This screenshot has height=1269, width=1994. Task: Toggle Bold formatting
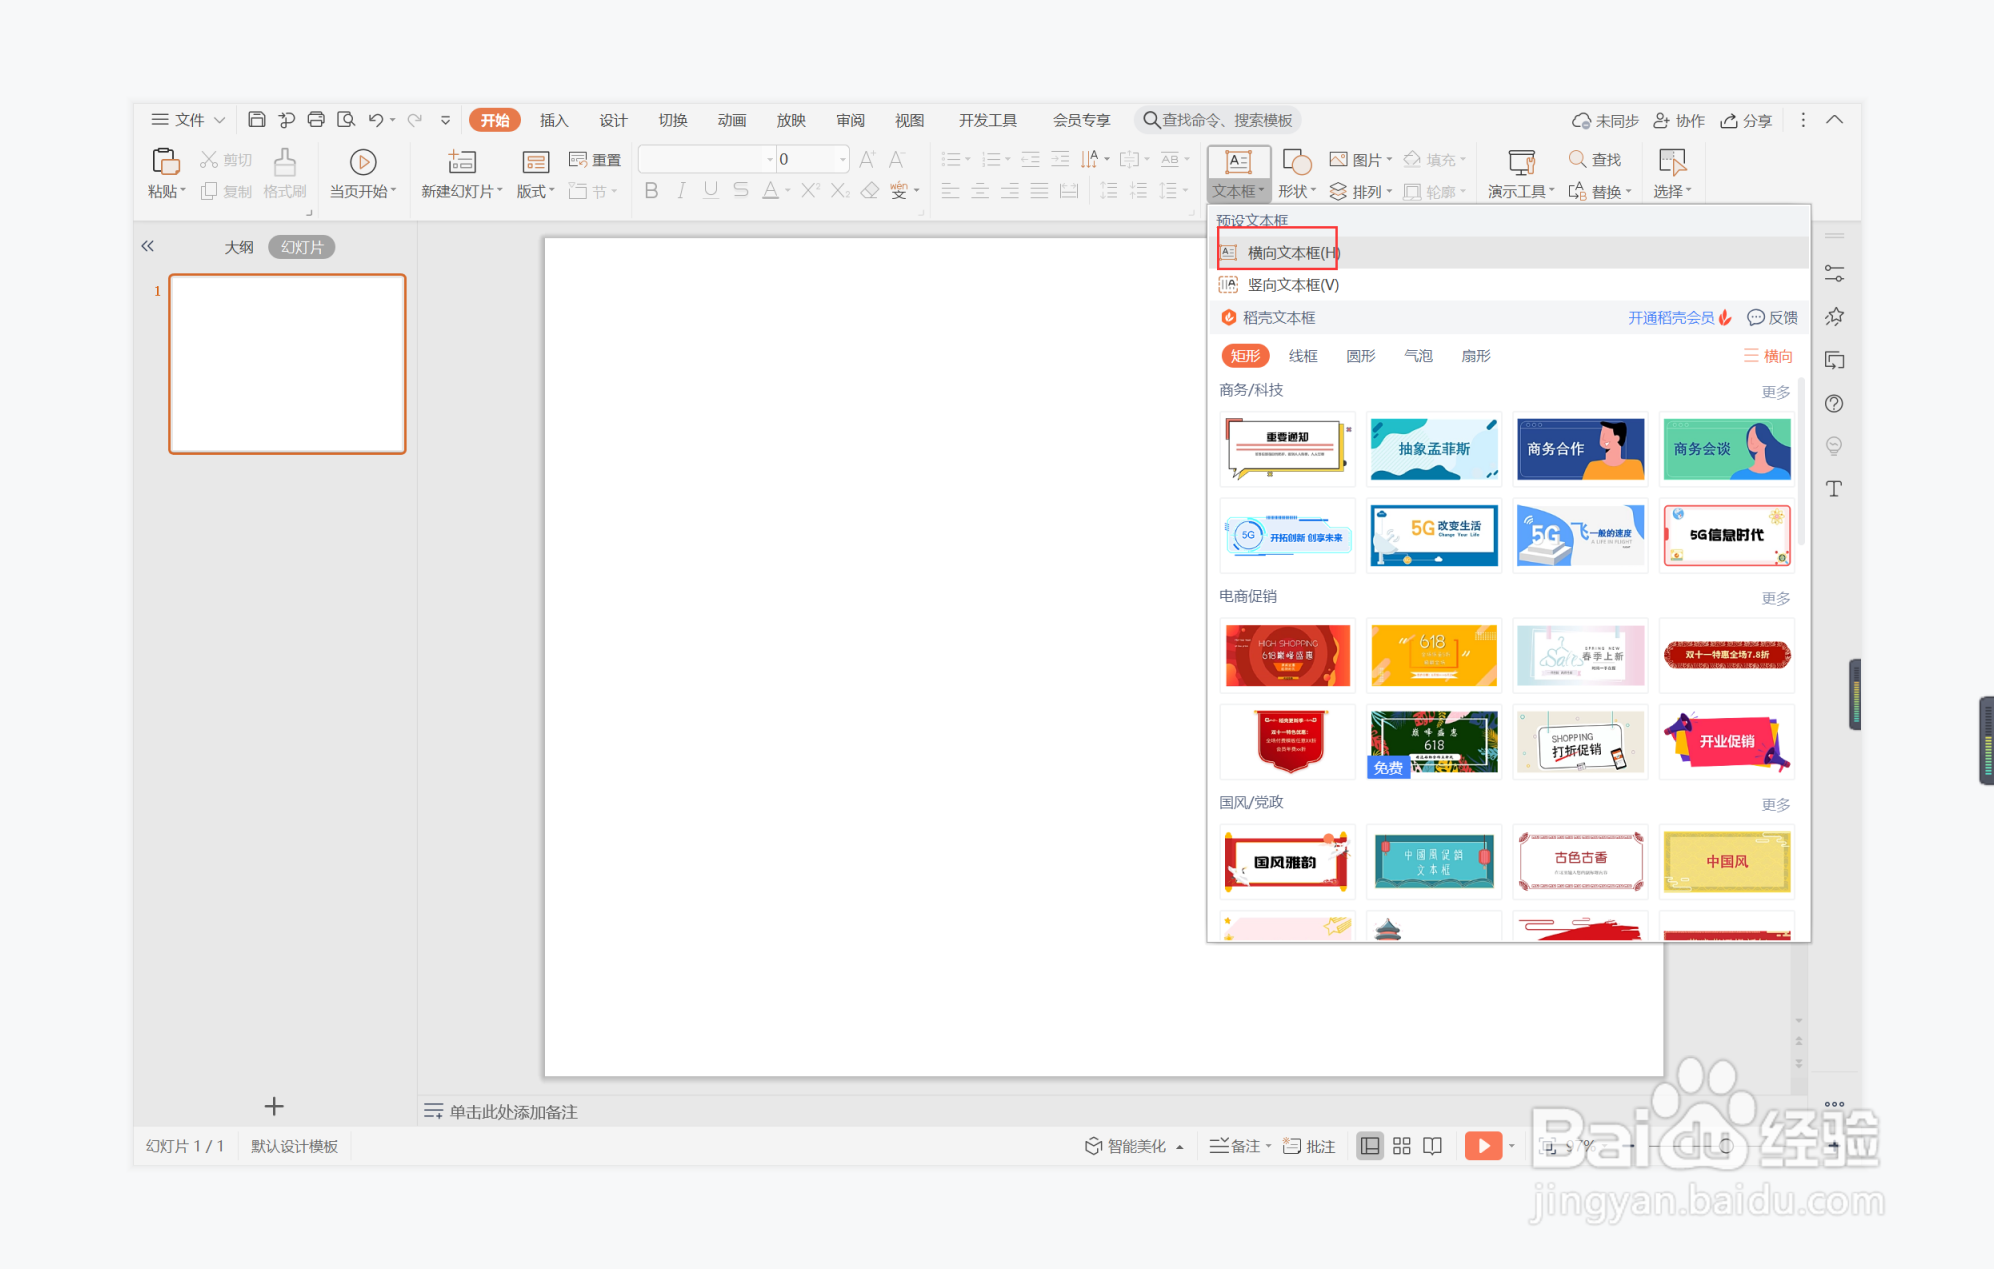point(651,190)
